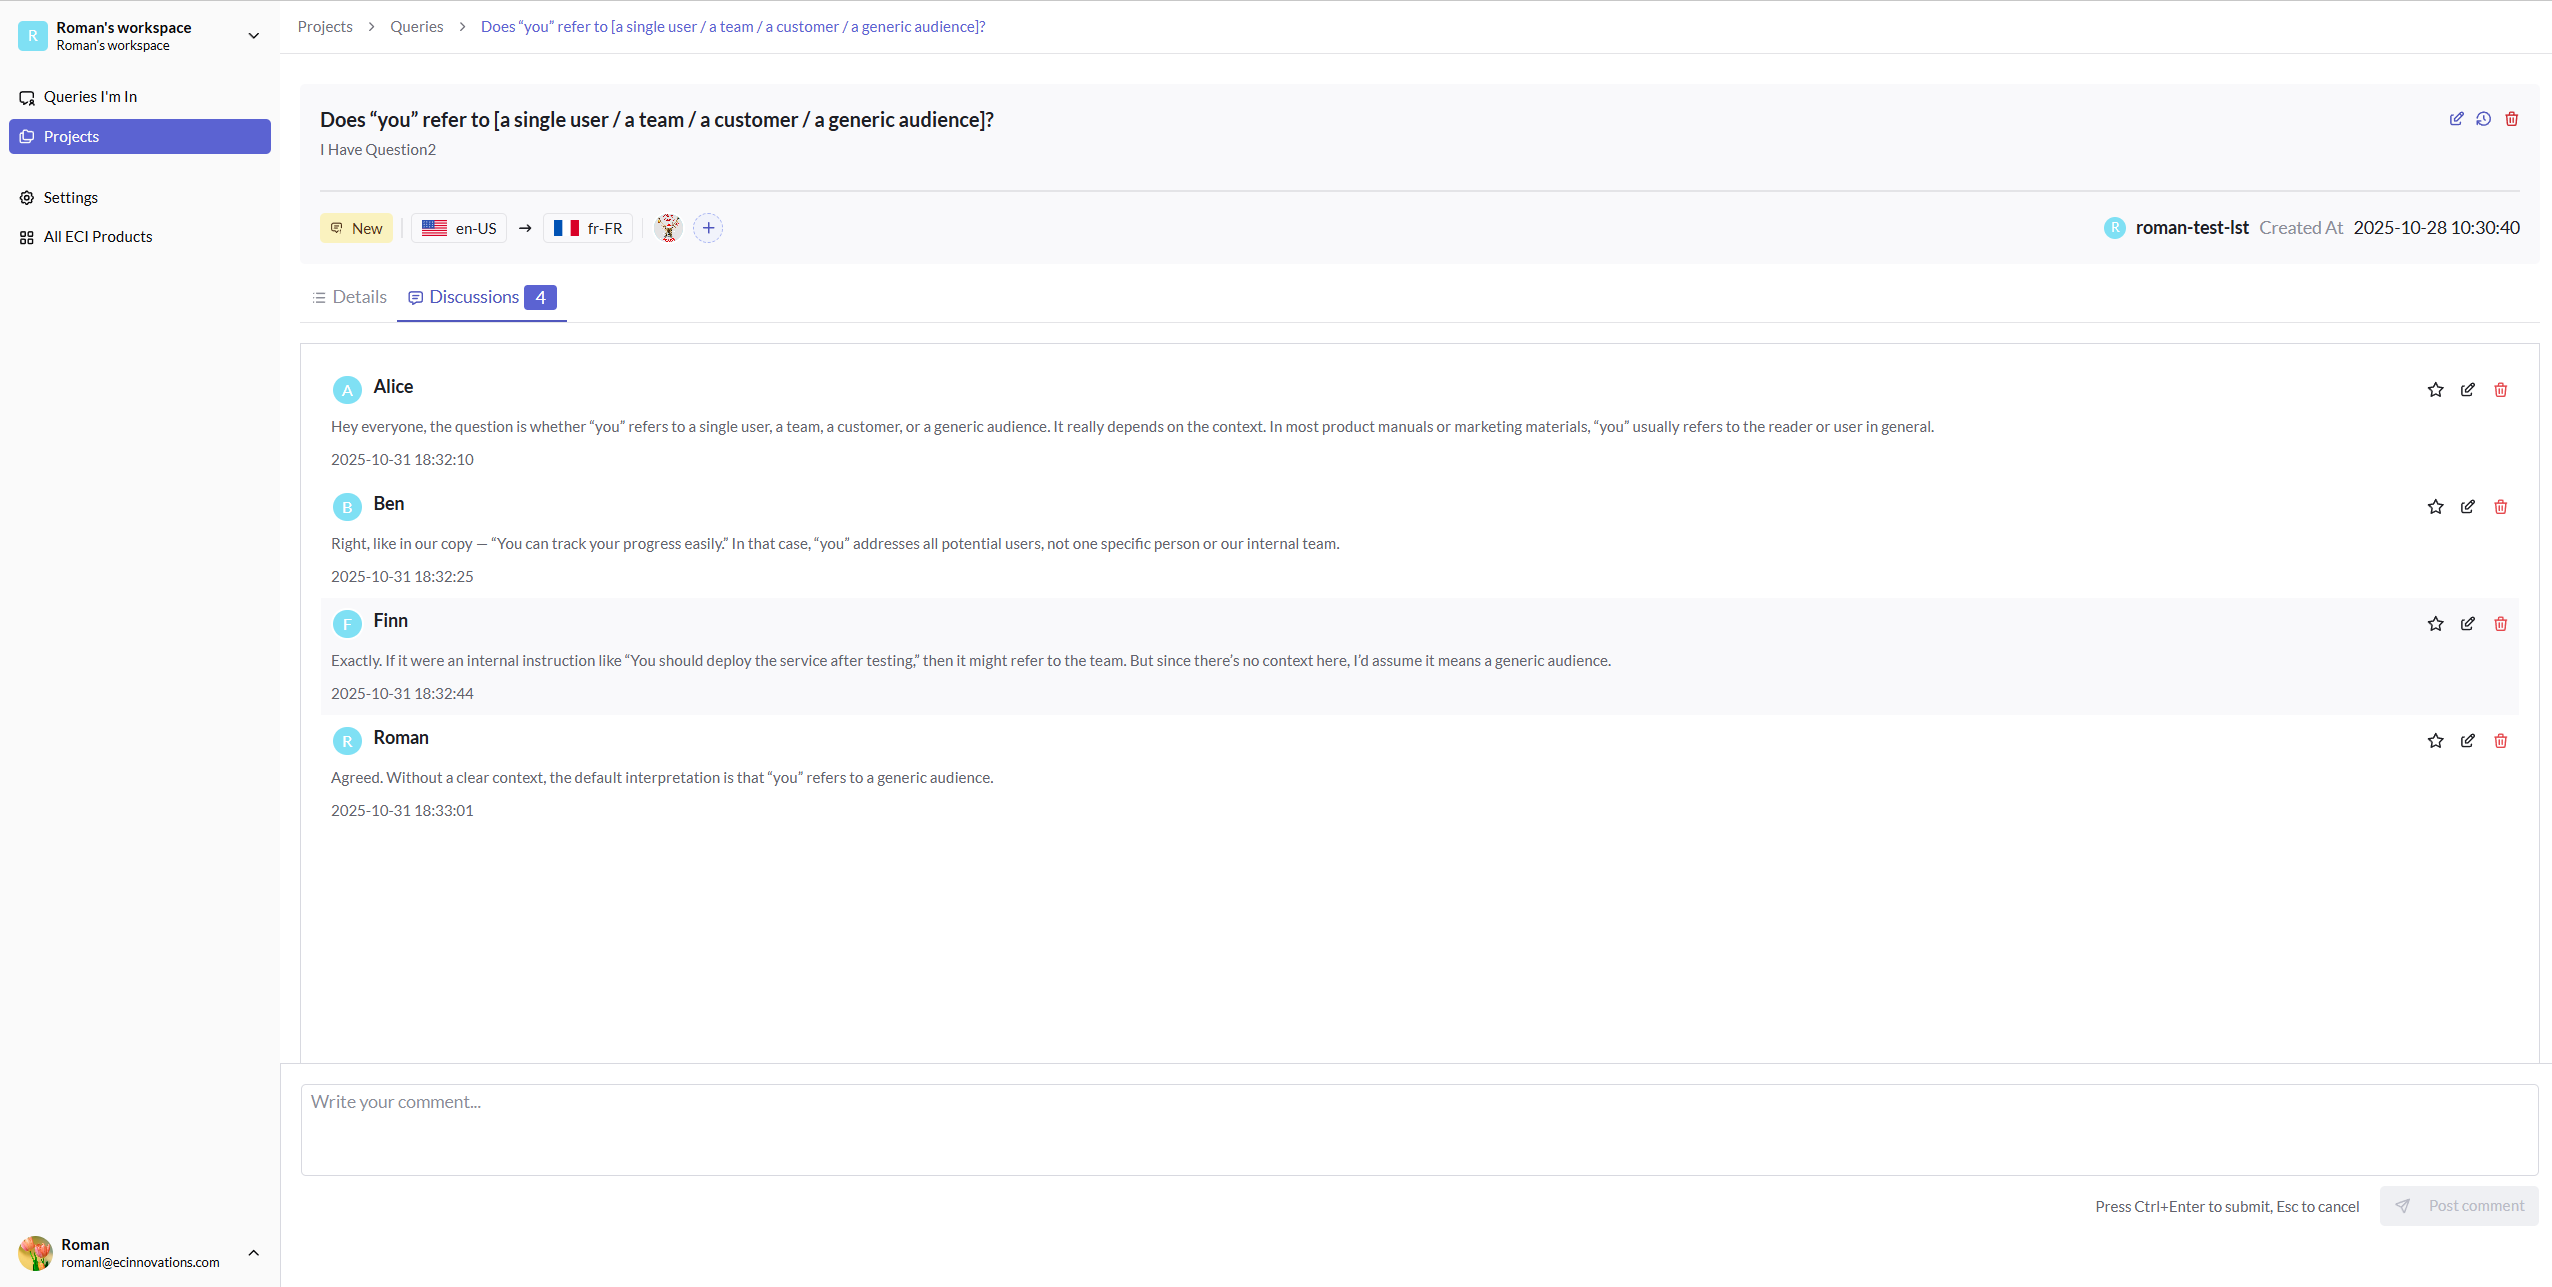Edit Ben's comment with the pencil icon
The width and height of the screenshot is (2552, 1287).
coord(2467,507)
